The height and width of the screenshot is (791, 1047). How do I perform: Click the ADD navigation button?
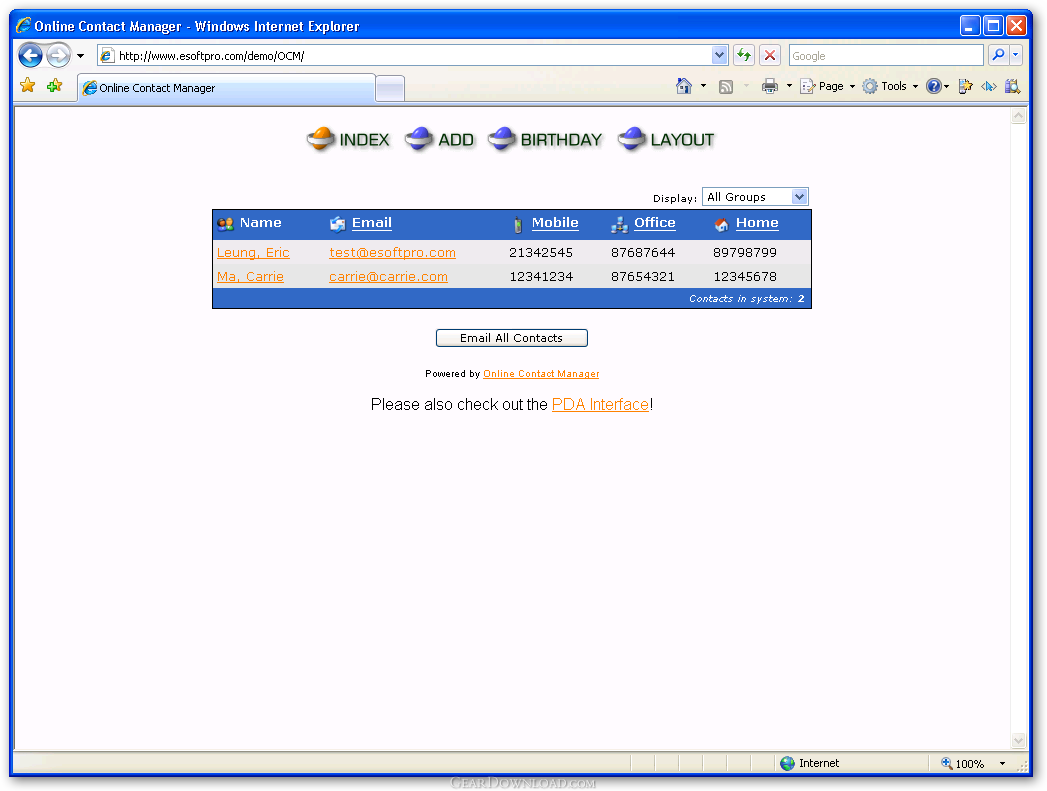point(440,140)
